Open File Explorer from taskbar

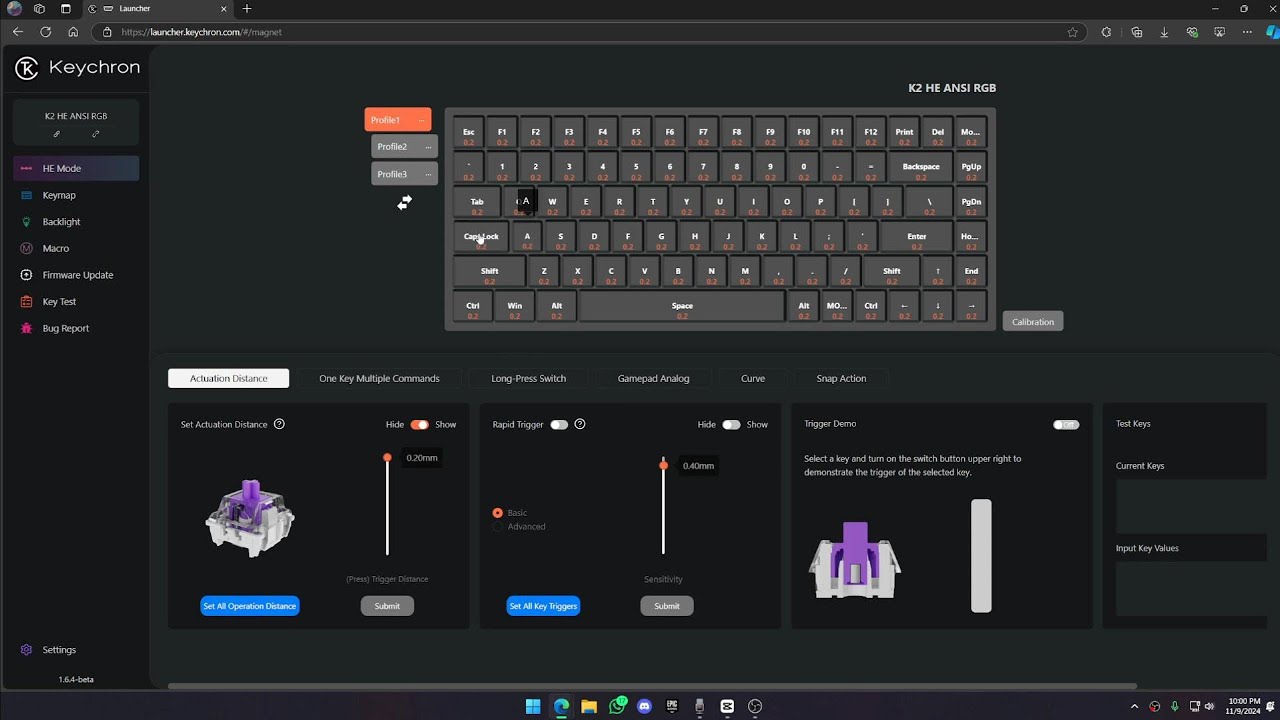click(x=589, y=706)
